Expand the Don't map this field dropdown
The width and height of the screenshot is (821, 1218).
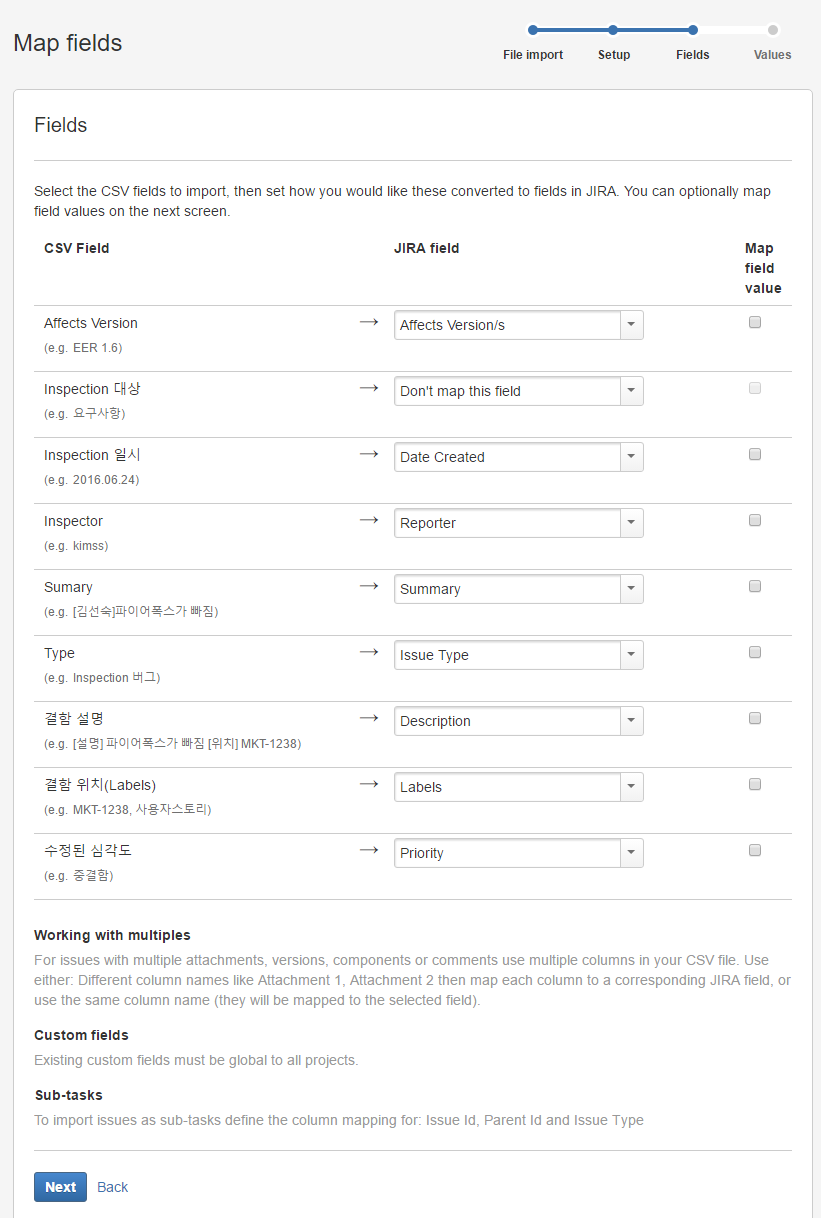631,391
